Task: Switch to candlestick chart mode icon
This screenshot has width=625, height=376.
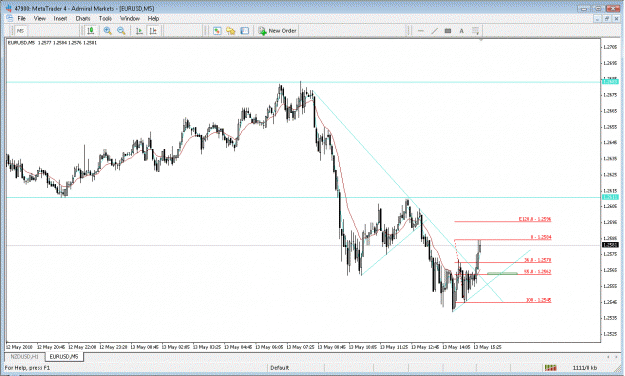Action: point(91,31)
